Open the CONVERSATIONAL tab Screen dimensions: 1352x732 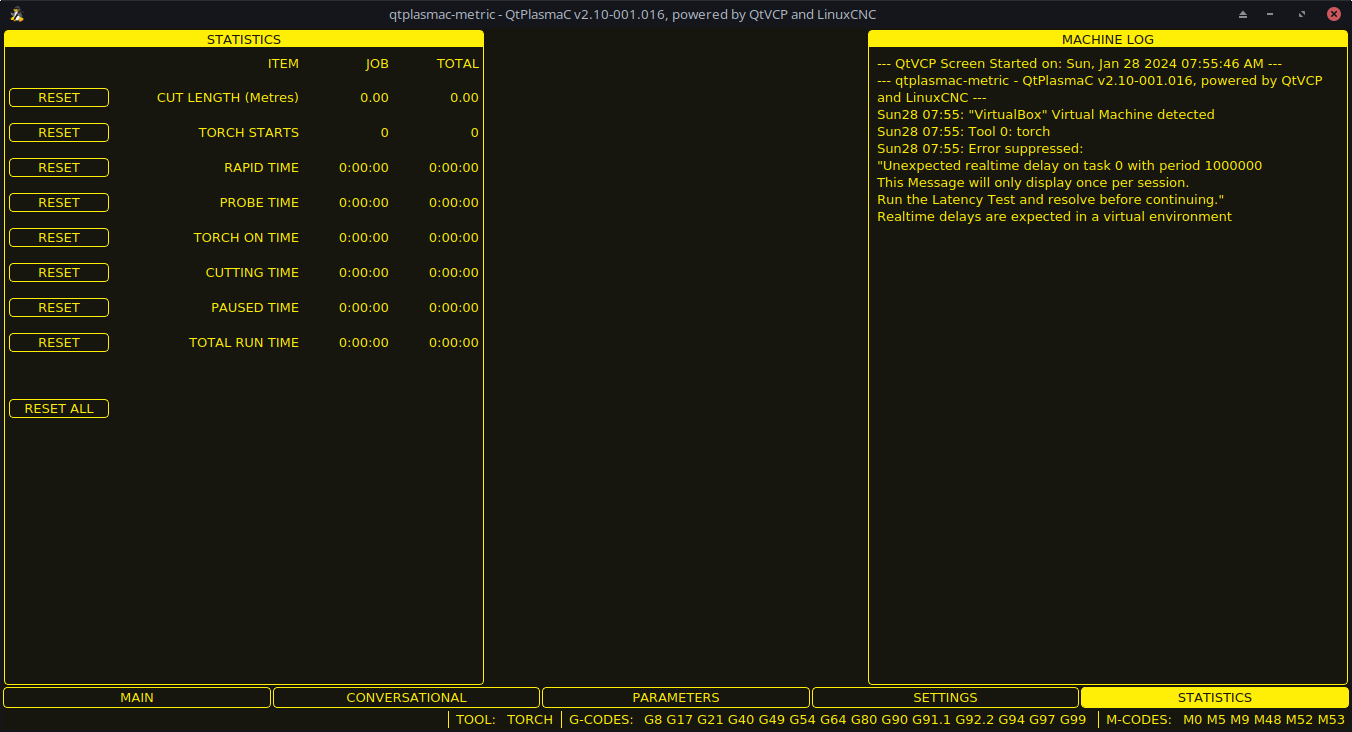coord(406,697)
